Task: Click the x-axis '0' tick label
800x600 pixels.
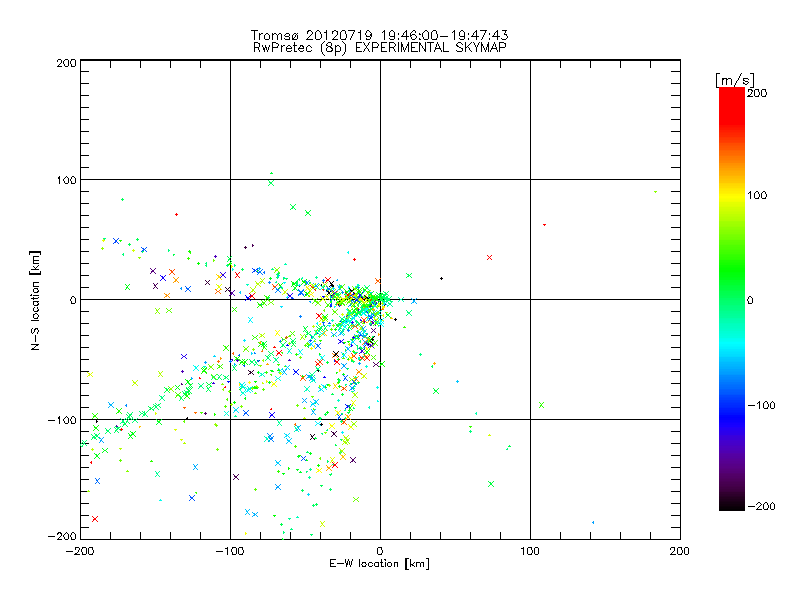Action: (380, 551)
